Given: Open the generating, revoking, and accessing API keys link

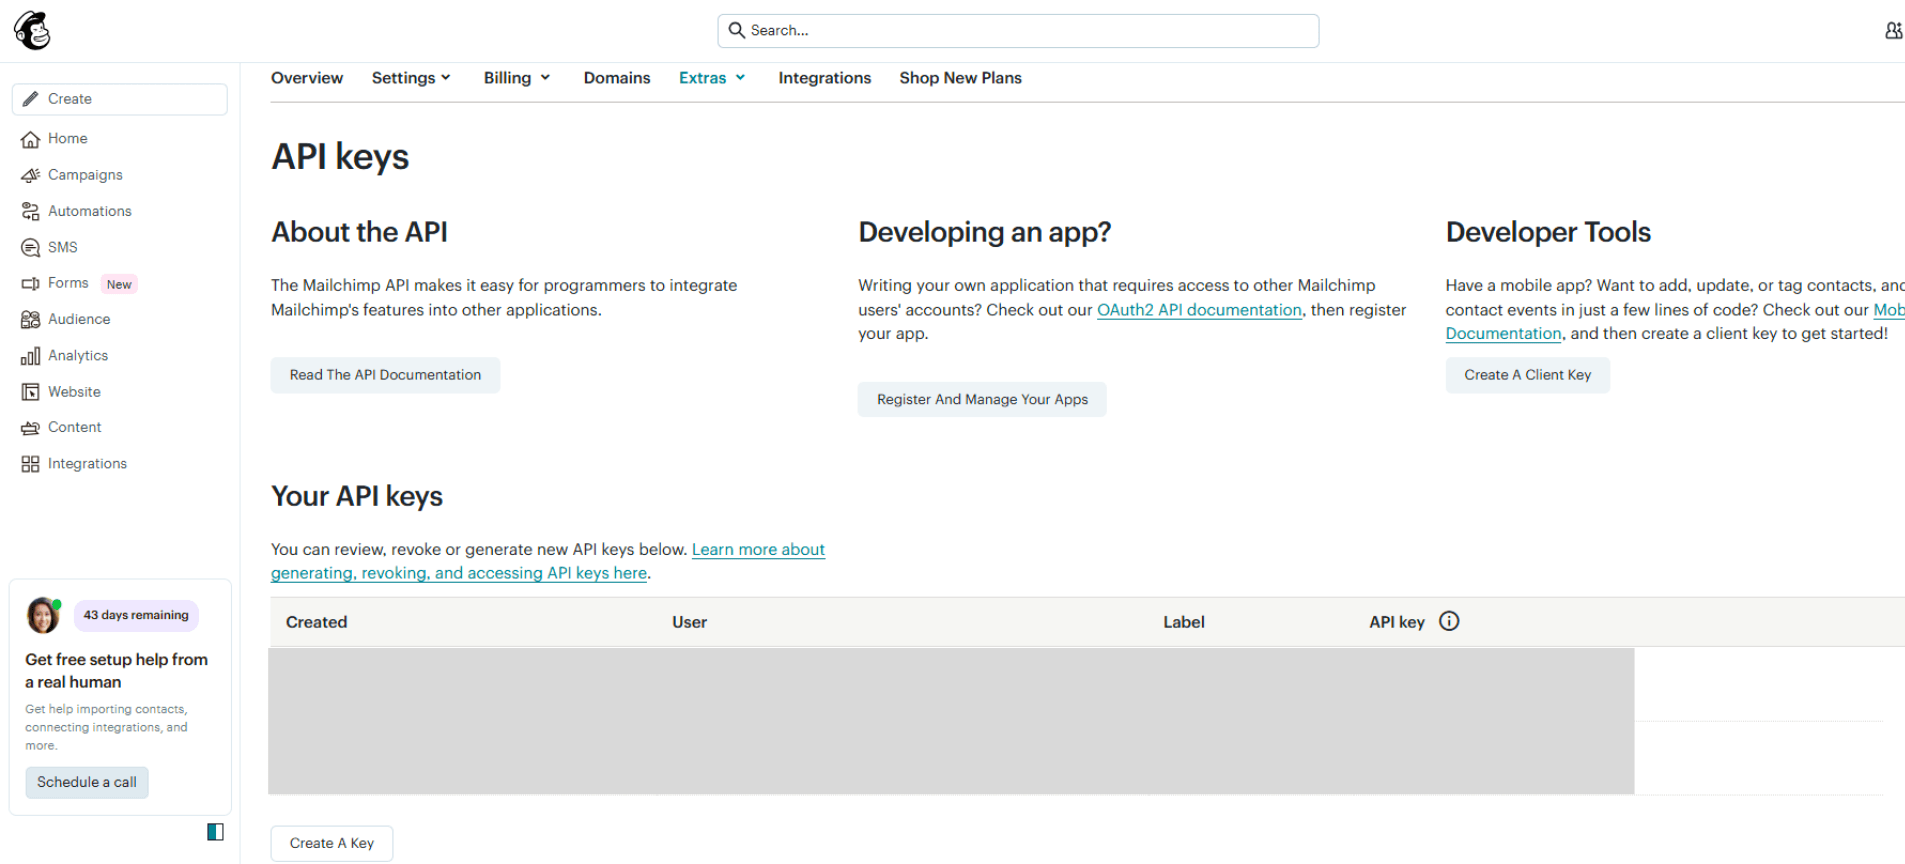Looking at the screenshot, I should click(459, 573).
